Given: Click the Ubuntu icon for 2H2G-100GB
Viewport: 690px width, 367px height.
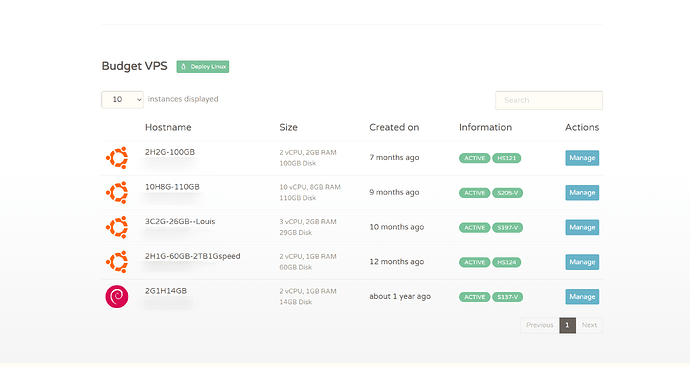Looking at the screenshot, I should pos(117,158).
